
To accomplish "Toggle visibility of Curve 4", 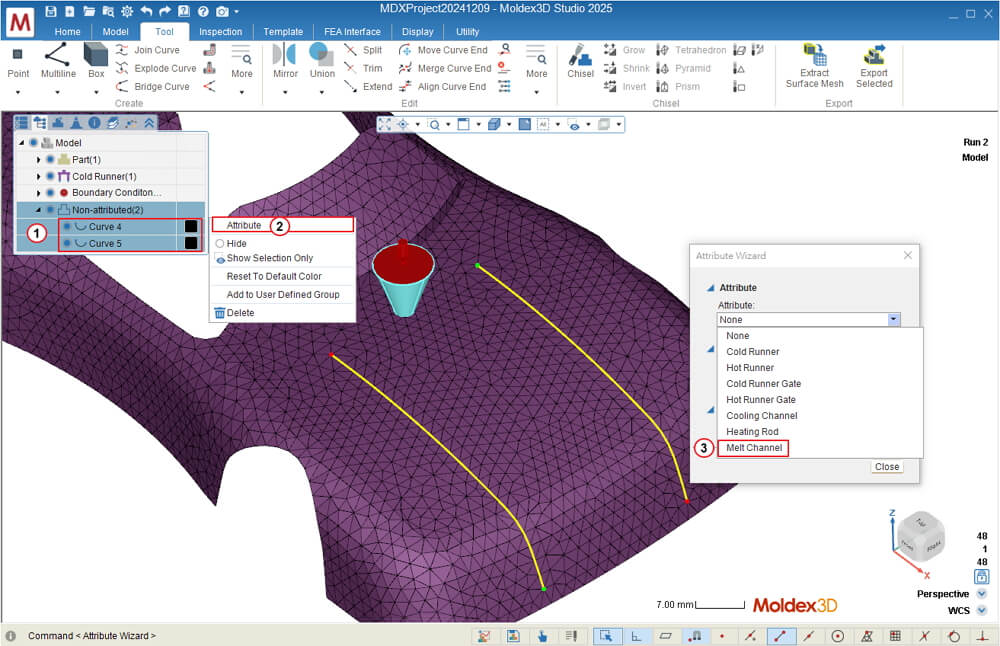I will [67, 226].
